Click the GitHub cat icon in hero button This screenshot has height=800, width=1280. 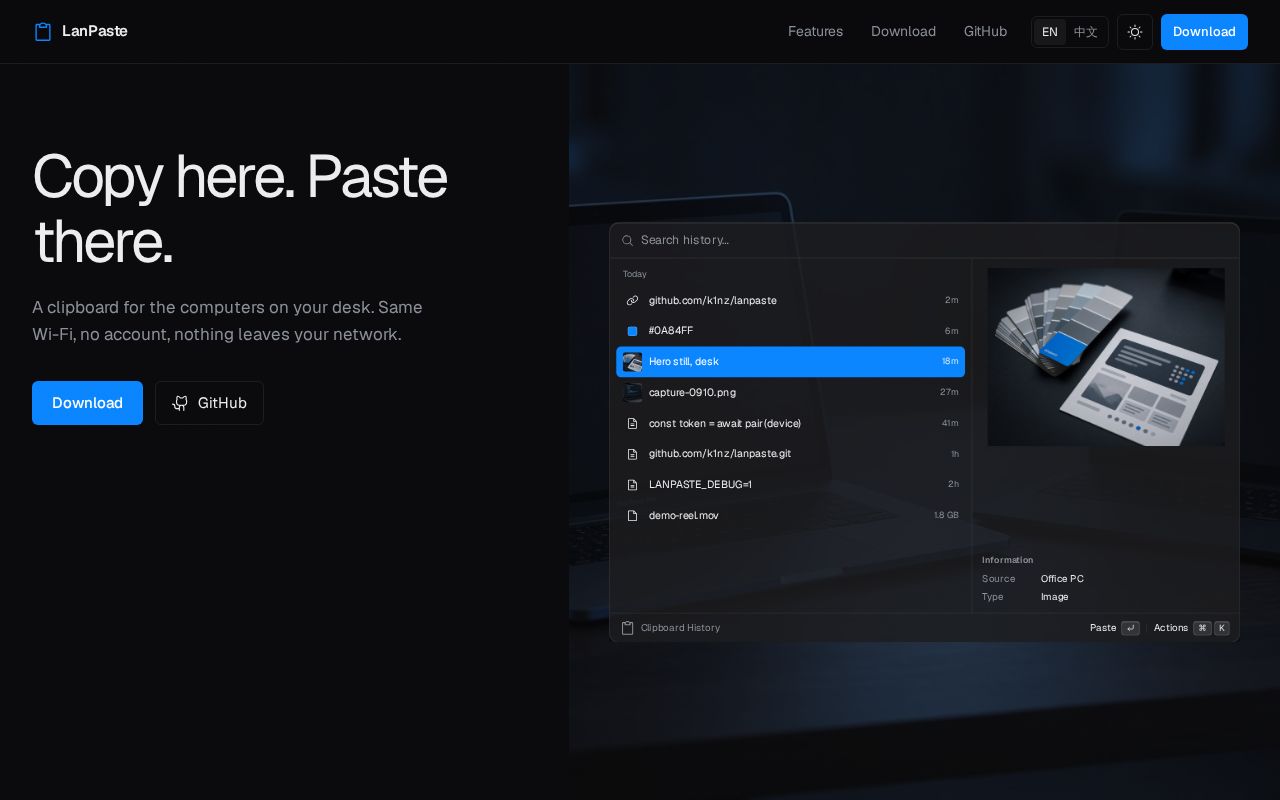pos(180,403)
